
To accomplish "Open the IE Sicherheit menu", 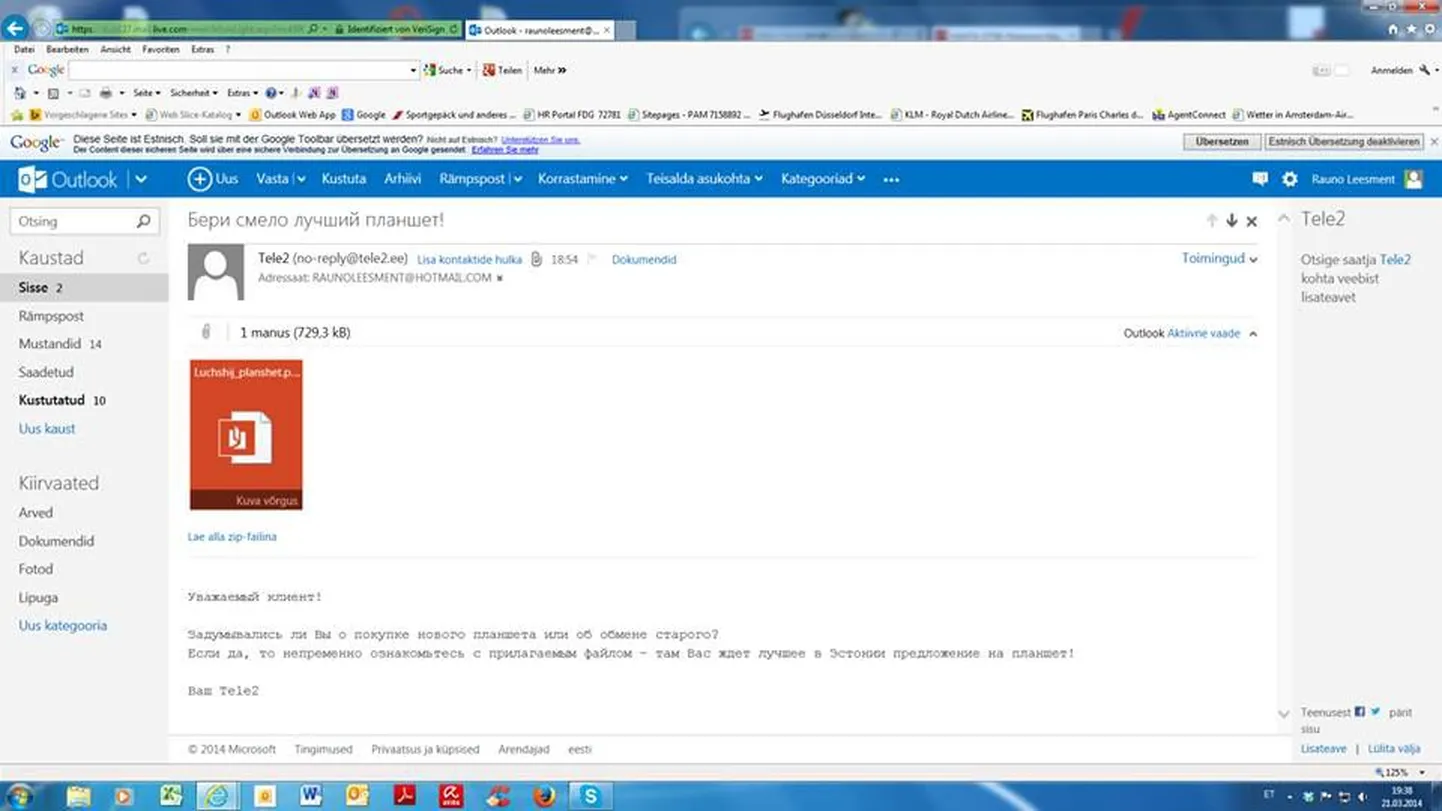I will click(193, 93).
